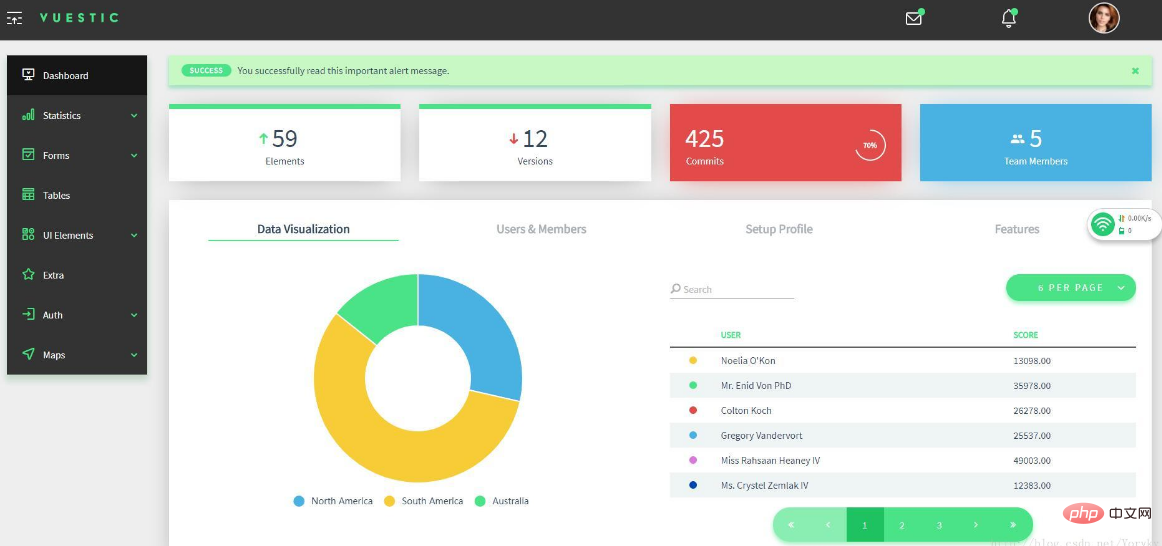Dismiss the success alert message
This screenshot has width=1162, height=546.
click(x=1135, y=71)
